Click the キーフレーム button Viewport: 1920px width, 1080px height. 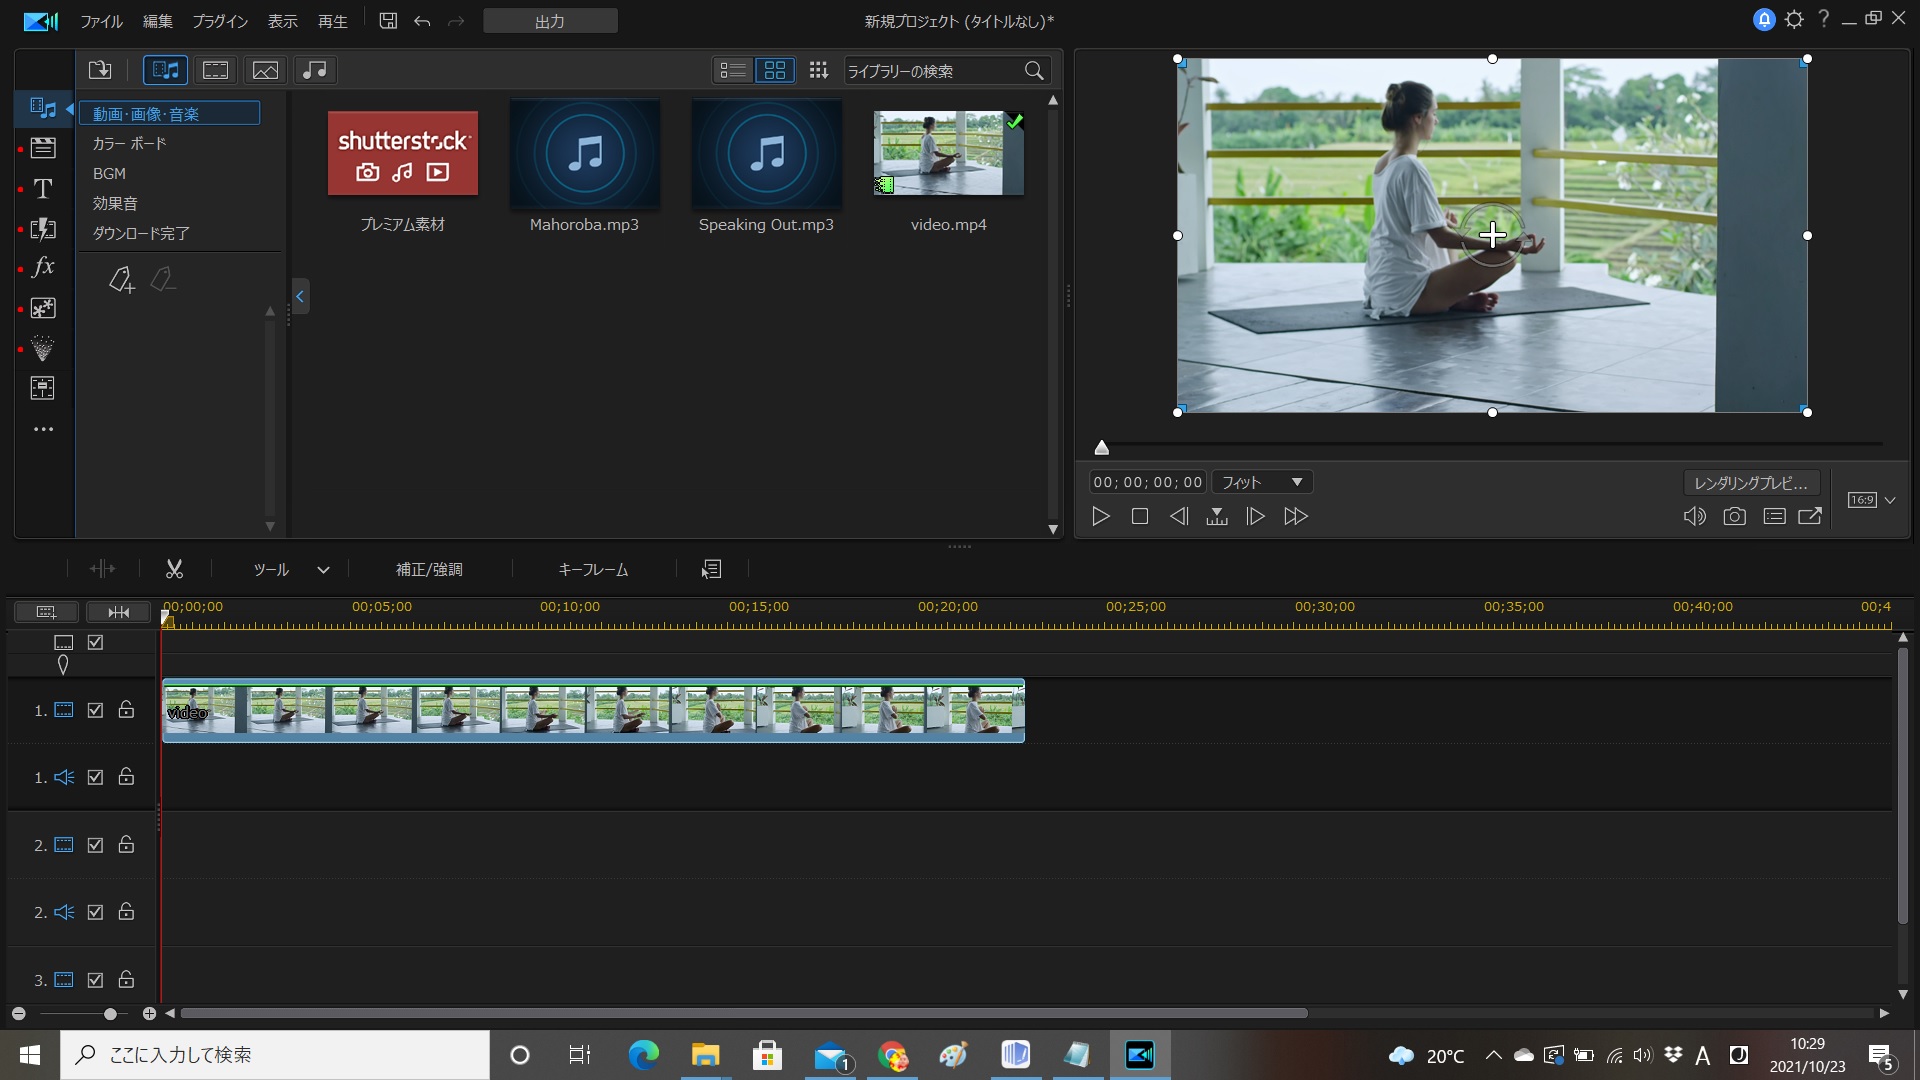tap(593, 569)
